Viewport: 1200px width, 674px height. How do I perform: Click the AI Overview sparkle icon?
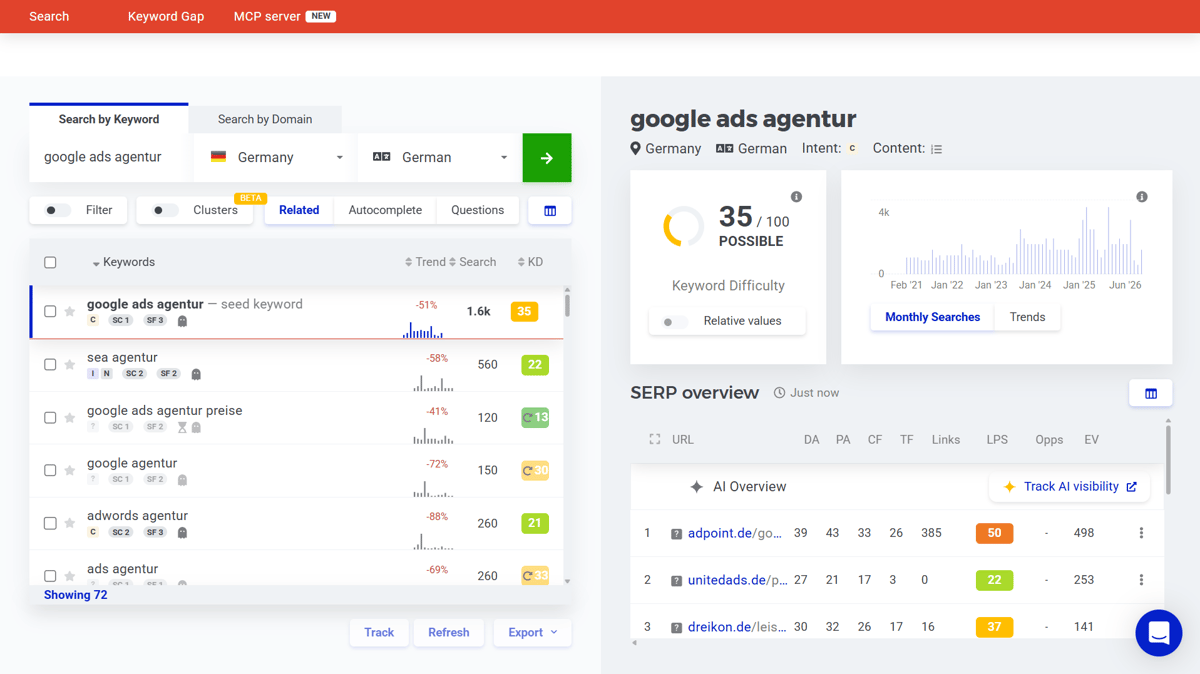point(697,487)
